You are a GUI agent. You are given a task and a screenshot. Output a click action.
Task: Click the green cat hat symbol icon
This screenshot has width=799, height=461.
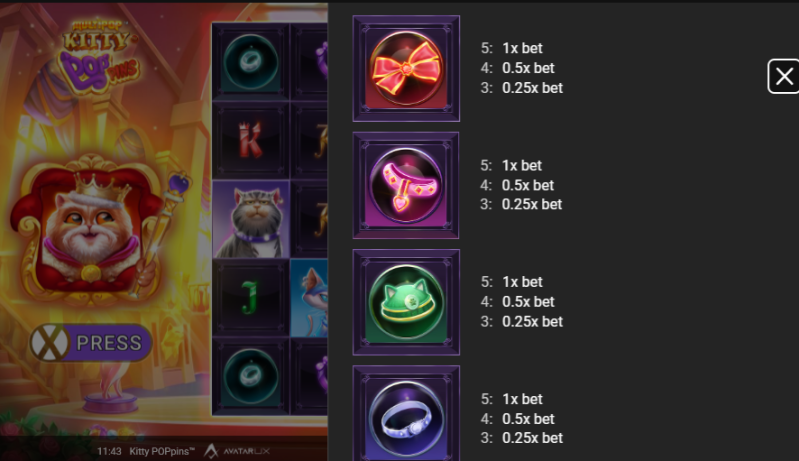[406, 302]
